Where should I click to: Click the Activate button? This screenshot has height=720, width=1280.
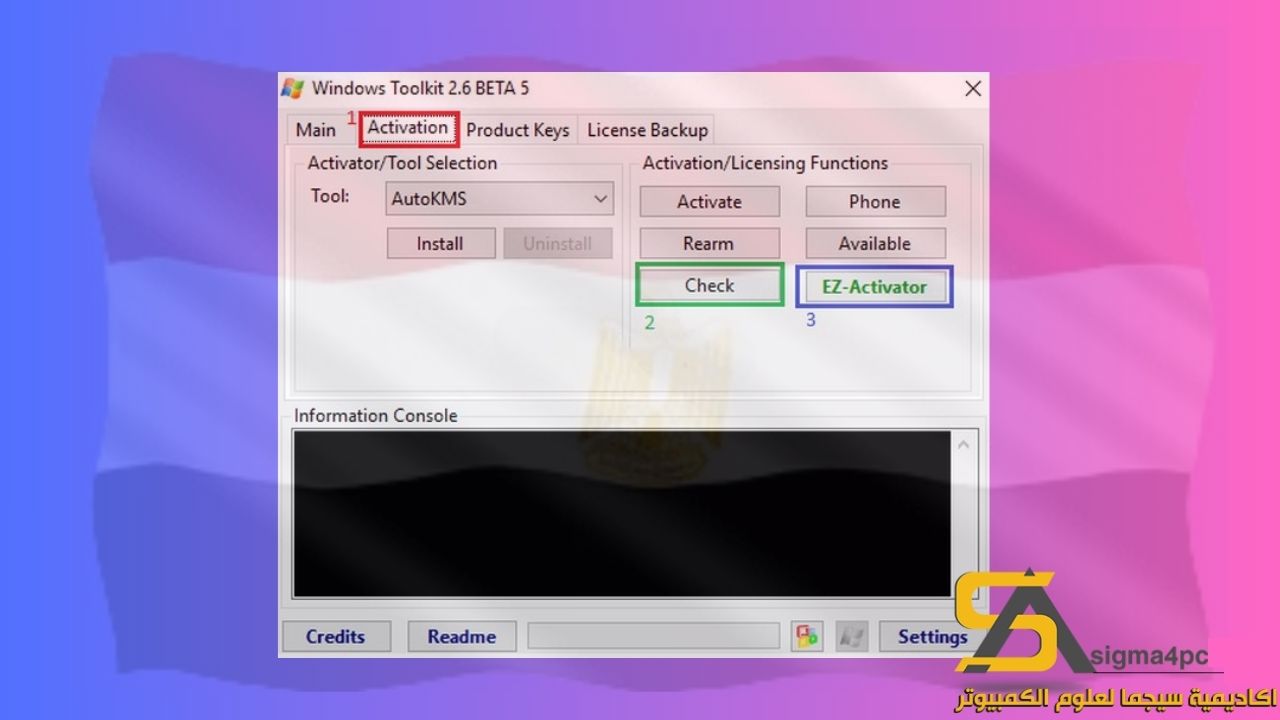[709, 201]
